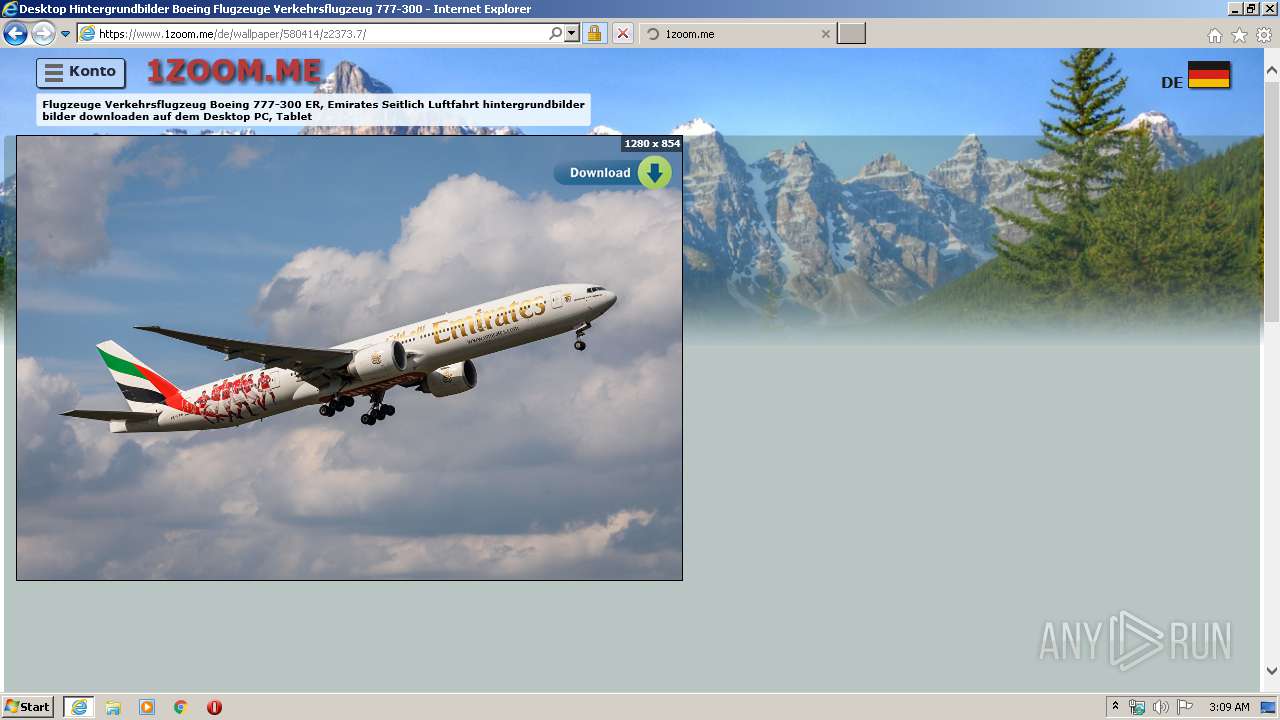Show hidden system tray icons
Image resolution: width=1280 pixels, height=720 pixels.
(x=1115, y=707)
